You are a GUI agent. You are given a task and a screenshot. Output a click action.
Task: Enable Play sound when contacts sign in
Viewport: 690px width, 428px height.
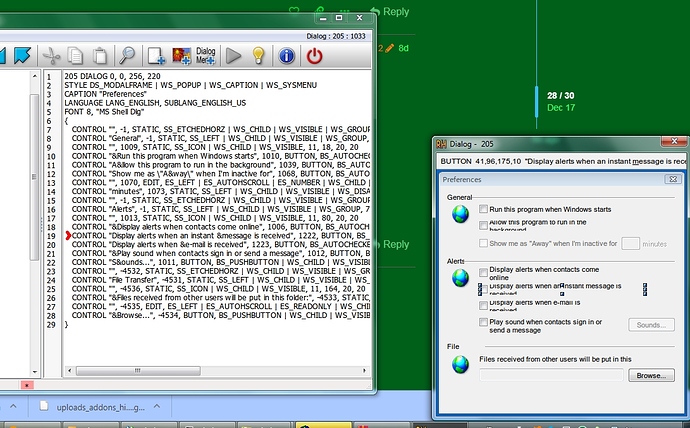pos(483,322)
